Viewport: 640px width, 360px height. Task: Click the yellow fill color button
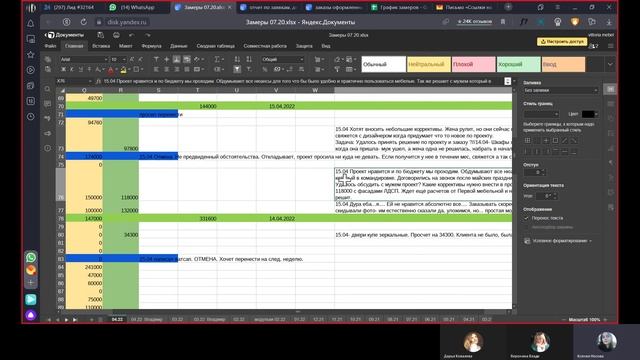(123, 70)
